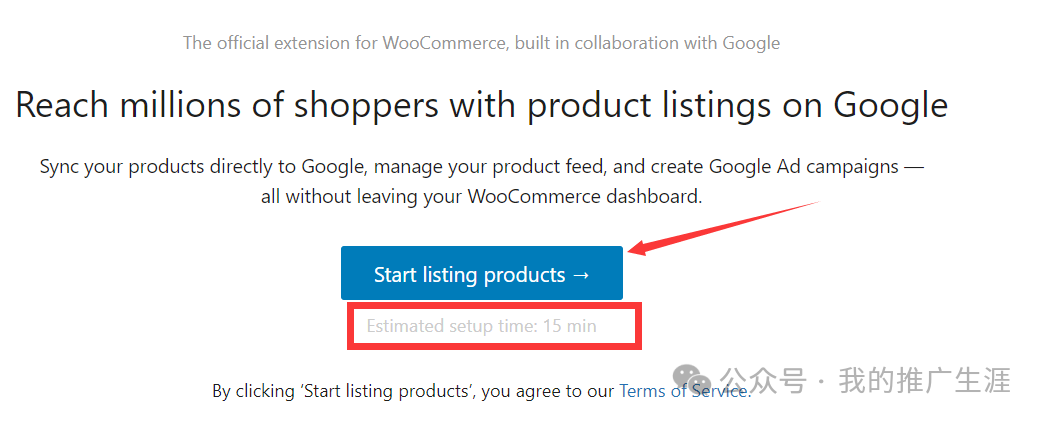Select the Estimated setup time text
The height and width of the screenshot is (423, 1044).
pyautogui.click(x=481, y=326)
